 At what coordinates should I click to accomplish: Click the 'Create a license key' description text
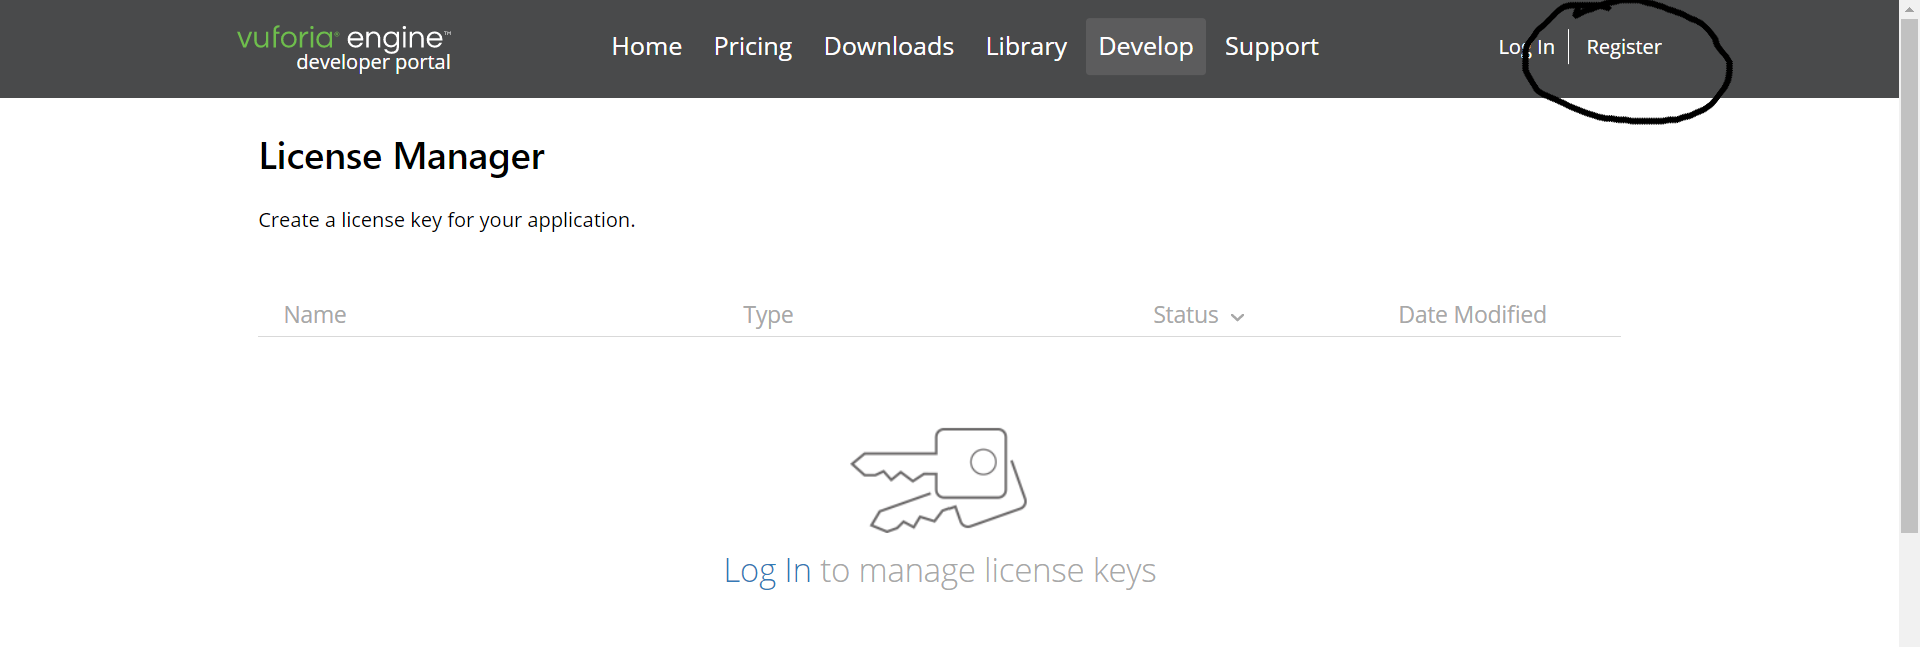[x=446, y=220]
